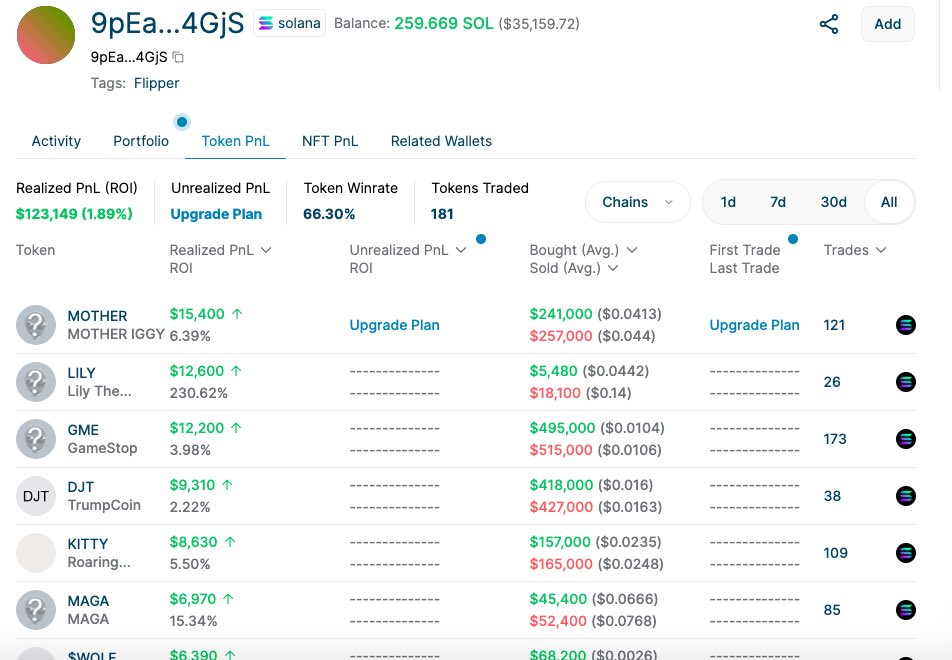Screen dimensions: 952x660
Task: Click the MOTHER token placeholder icon
Action: pos(36,325)
